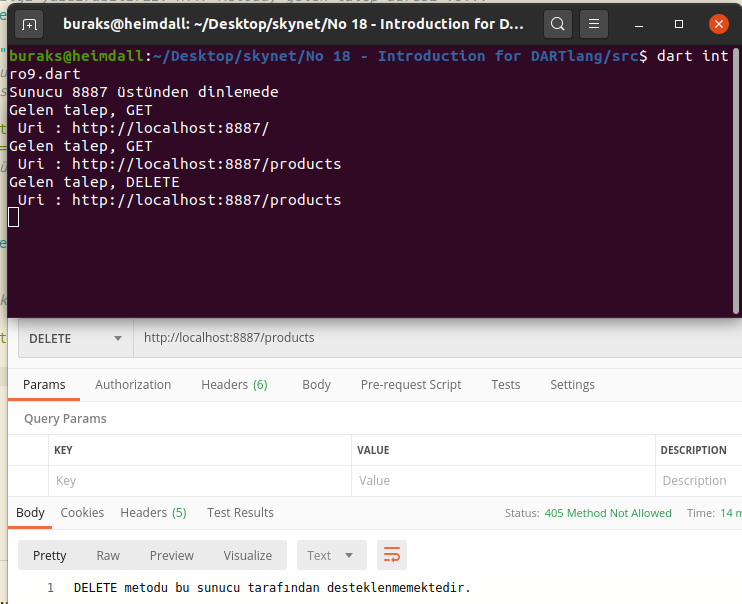Open the request Settings tab
Viewport: 742px width, 604px height.
(x=572, y=384)
